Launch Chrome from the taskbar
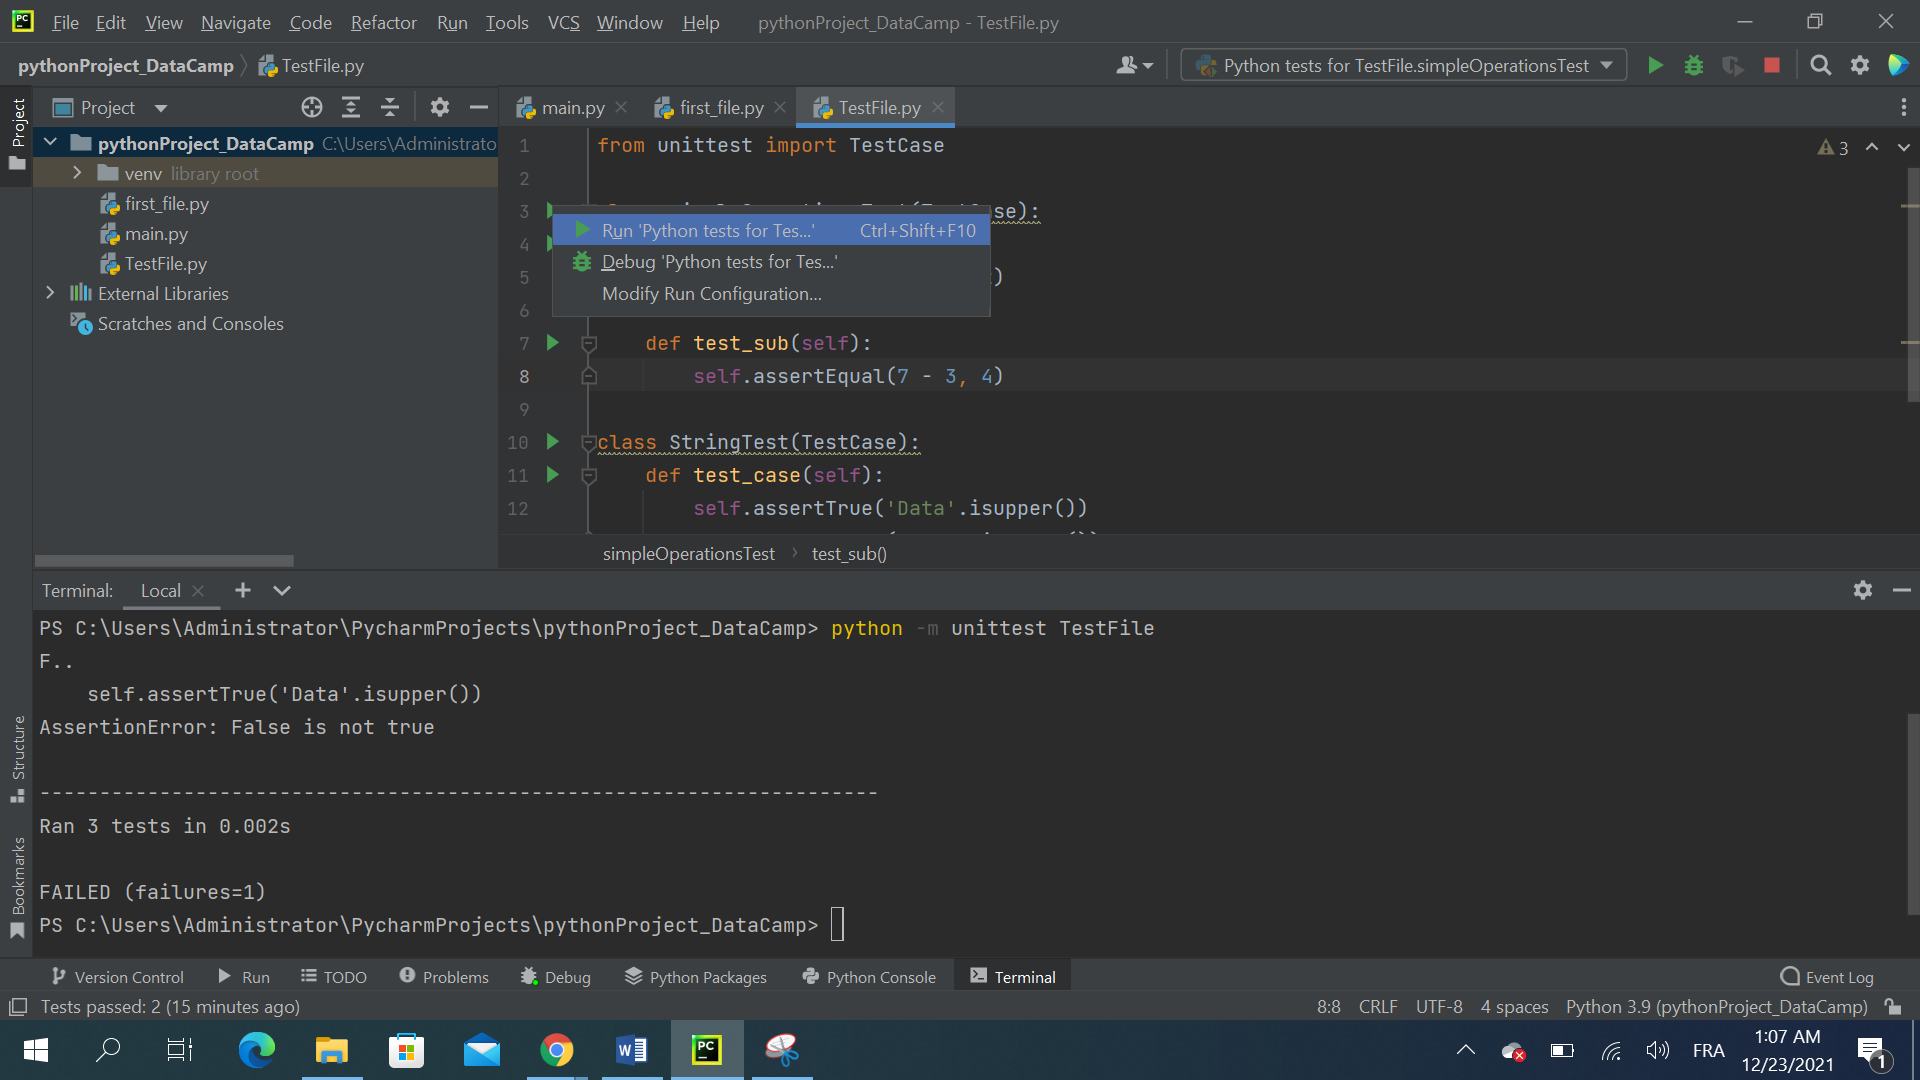 [x=557, y=1050]
